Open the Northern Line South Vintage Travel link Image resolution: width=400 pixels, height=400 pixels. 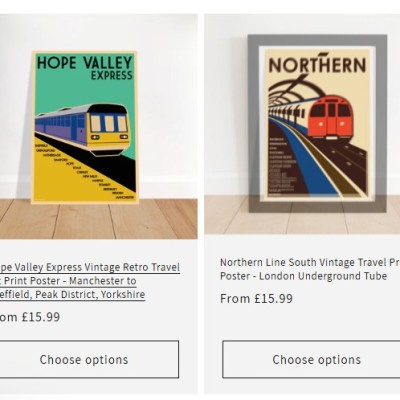tap(310, 262)
